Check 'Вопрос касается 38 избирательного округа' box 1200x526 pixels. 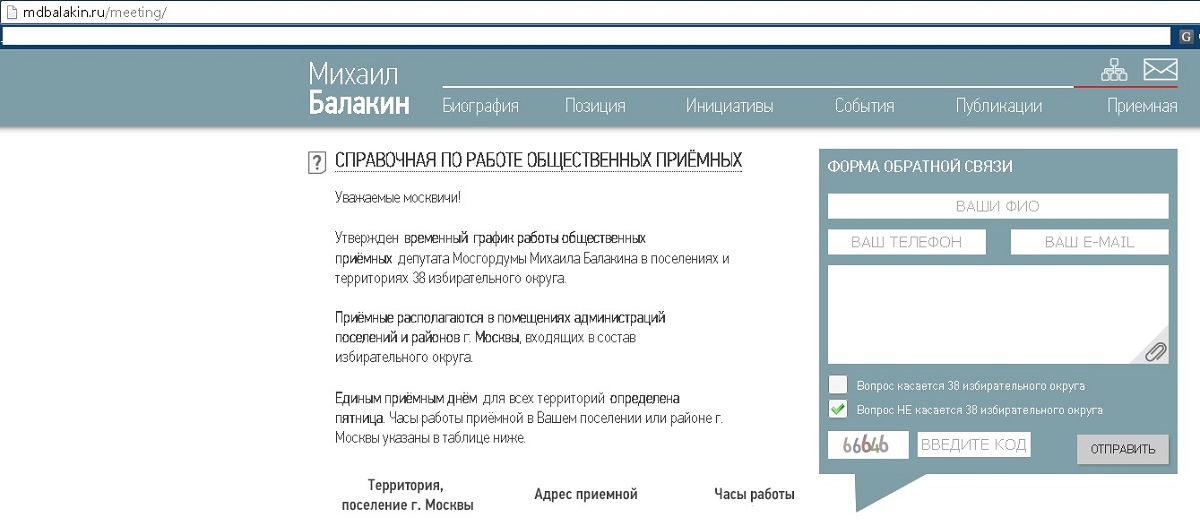[838, 385]
